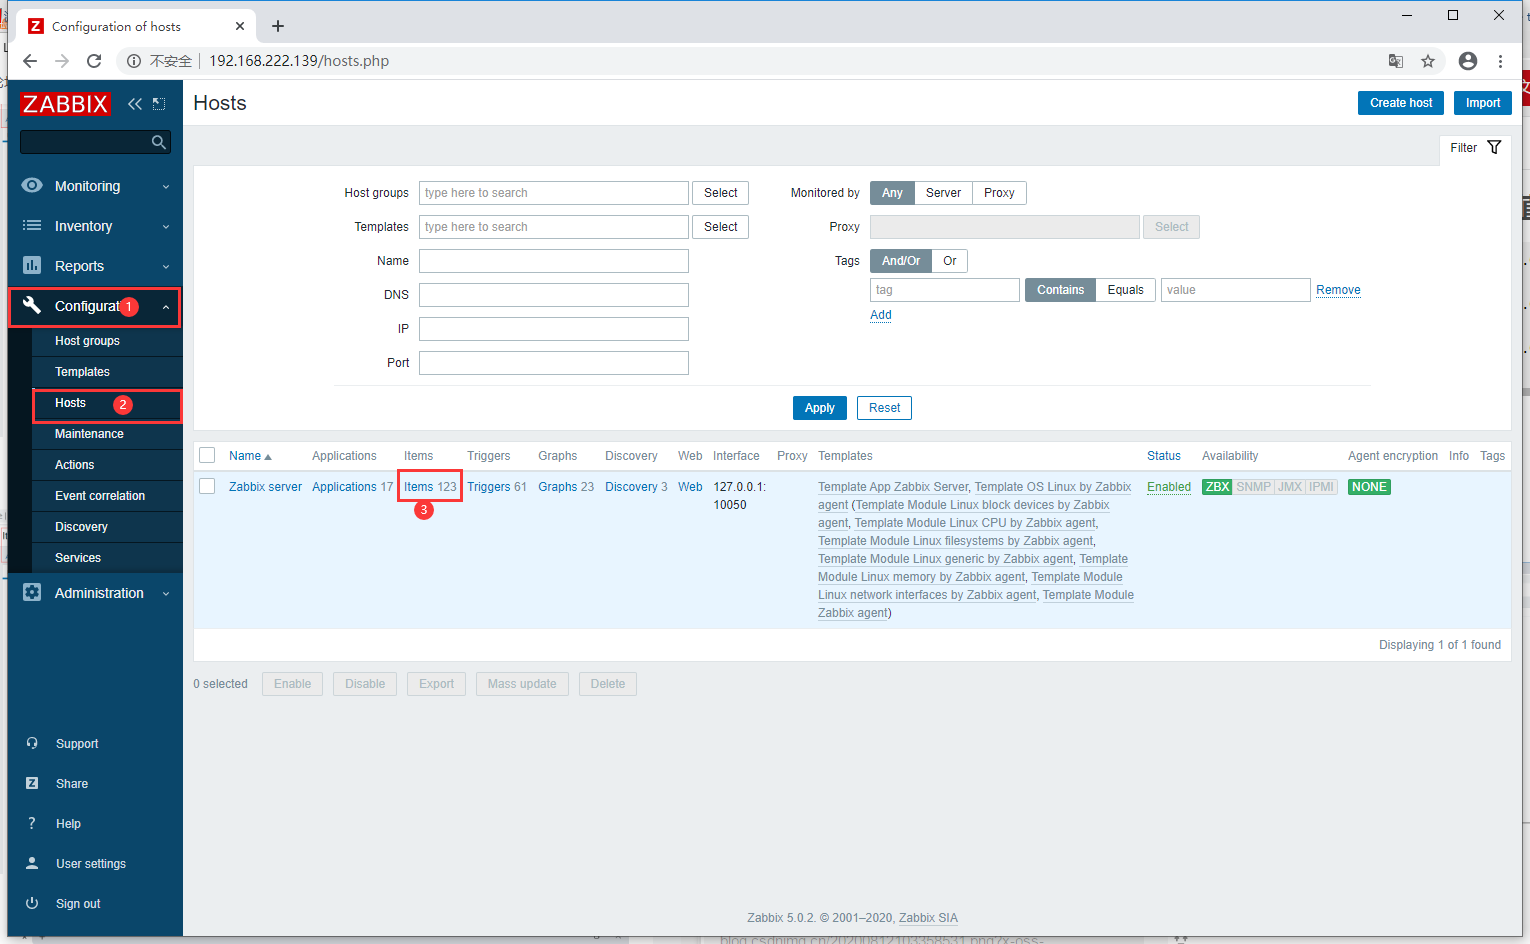Click the Import button
The height and width of the screenshot is (944, 1530).
[x=1483, y=103]
